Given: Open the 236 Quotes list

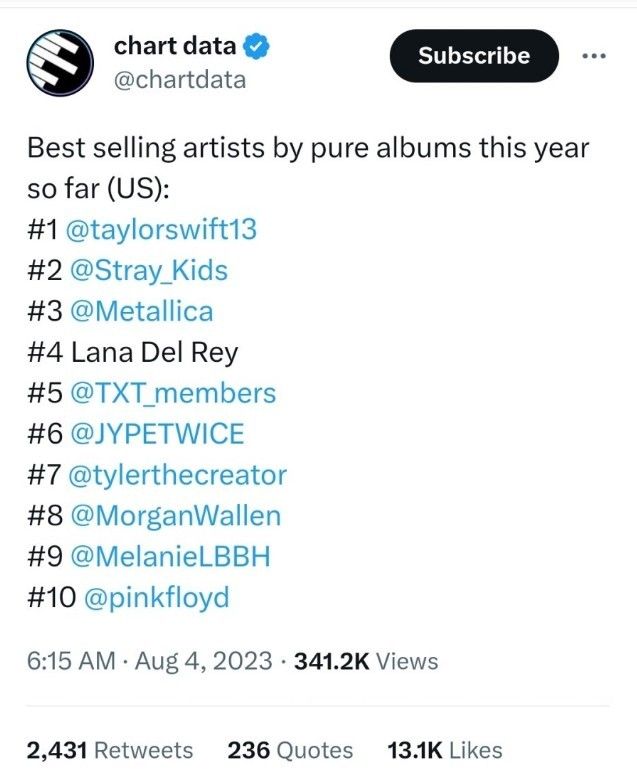Looking at the screenshot, I should pyautogui.click(x=290, y=750).
